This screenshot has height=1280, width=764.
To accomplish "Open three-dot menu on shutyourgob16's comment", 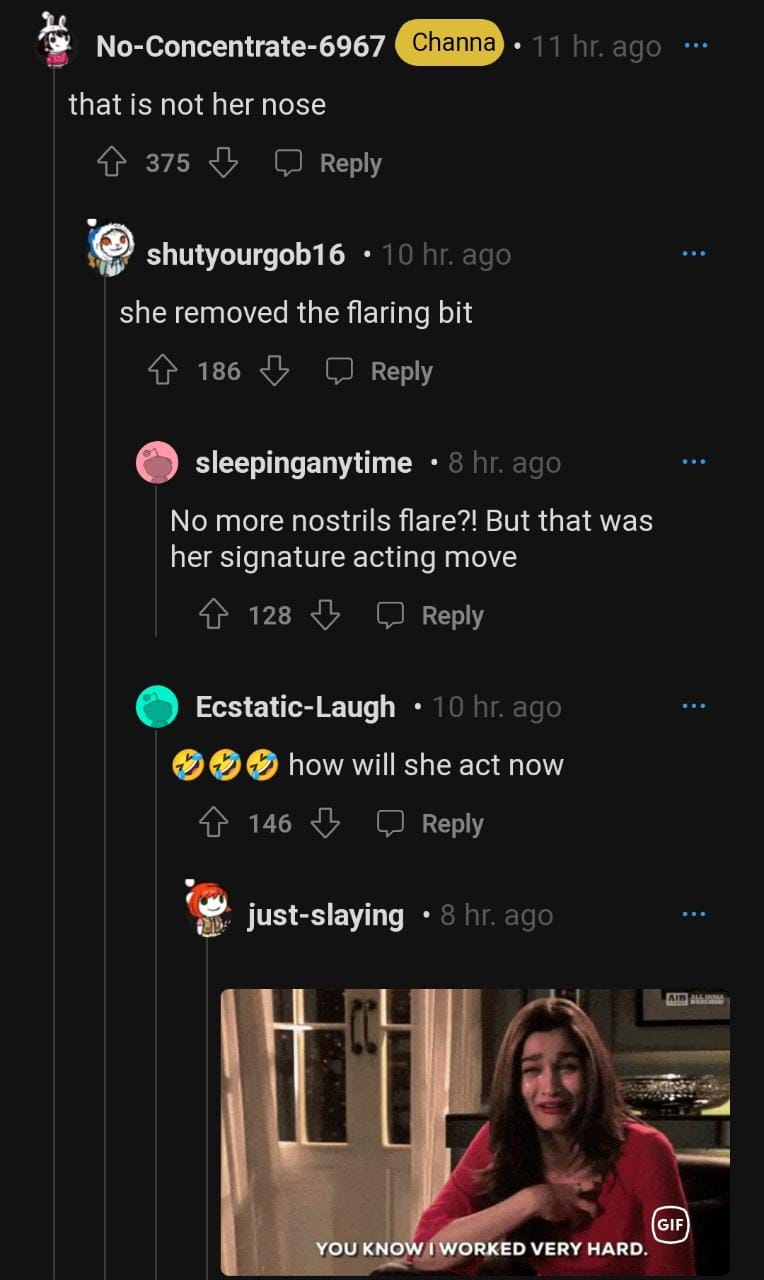I will point(693,254).
